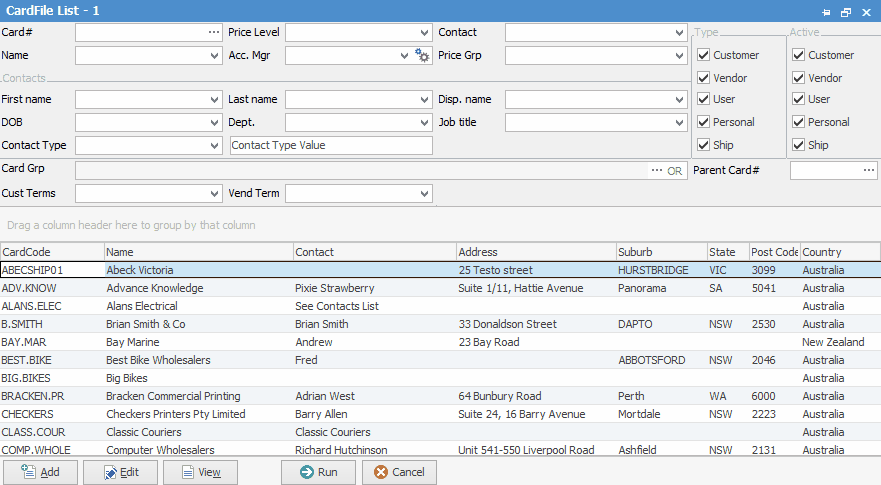Expand the Price Grp dropdown
Image resolution: width=881 pixels, height=485 pixels.
[679, 56]
